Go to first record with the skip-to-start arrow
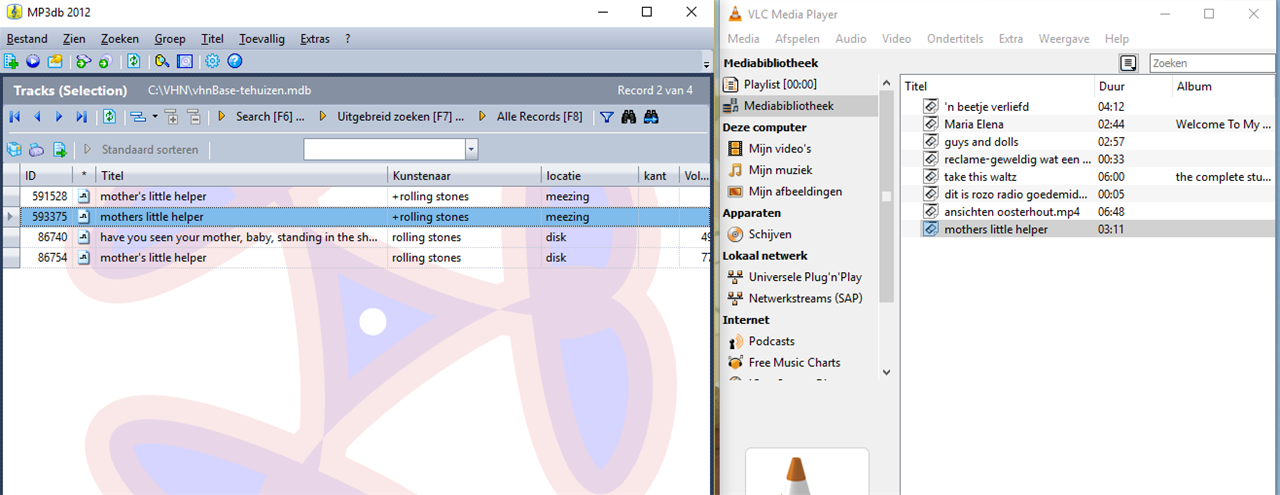The width and height of the screenshot is (1280, 495). click(x=14, y=117)
